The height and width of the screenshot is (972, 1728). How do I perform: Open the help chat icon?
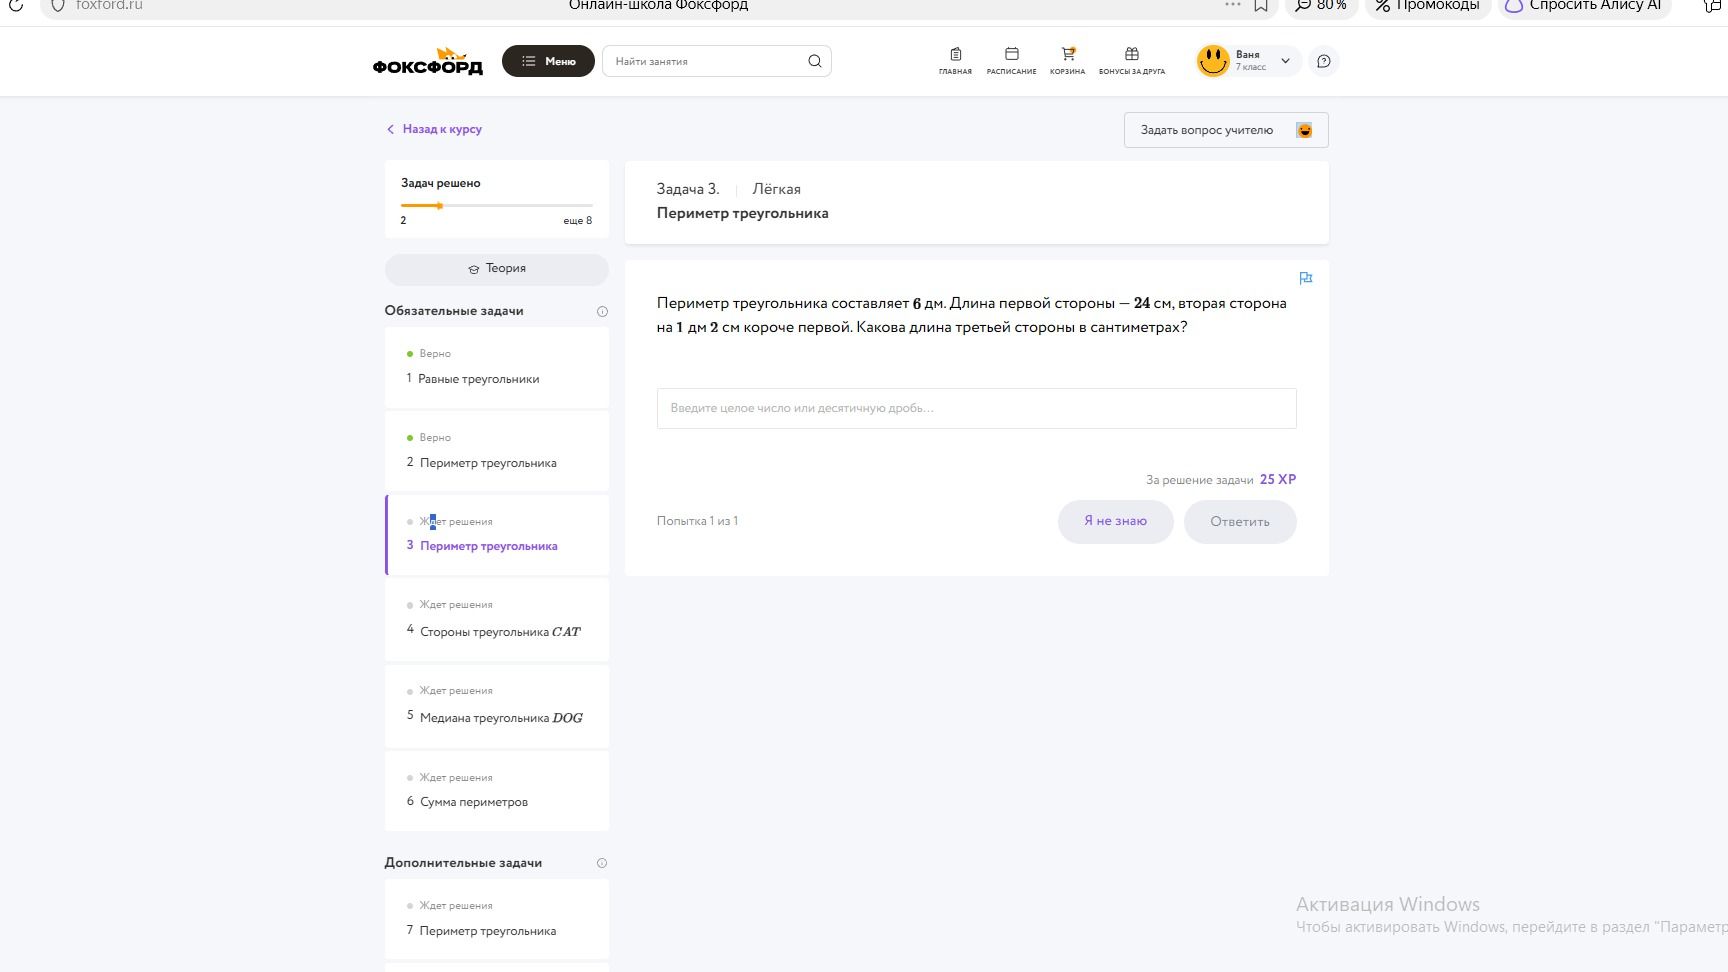click(1324, 61)
